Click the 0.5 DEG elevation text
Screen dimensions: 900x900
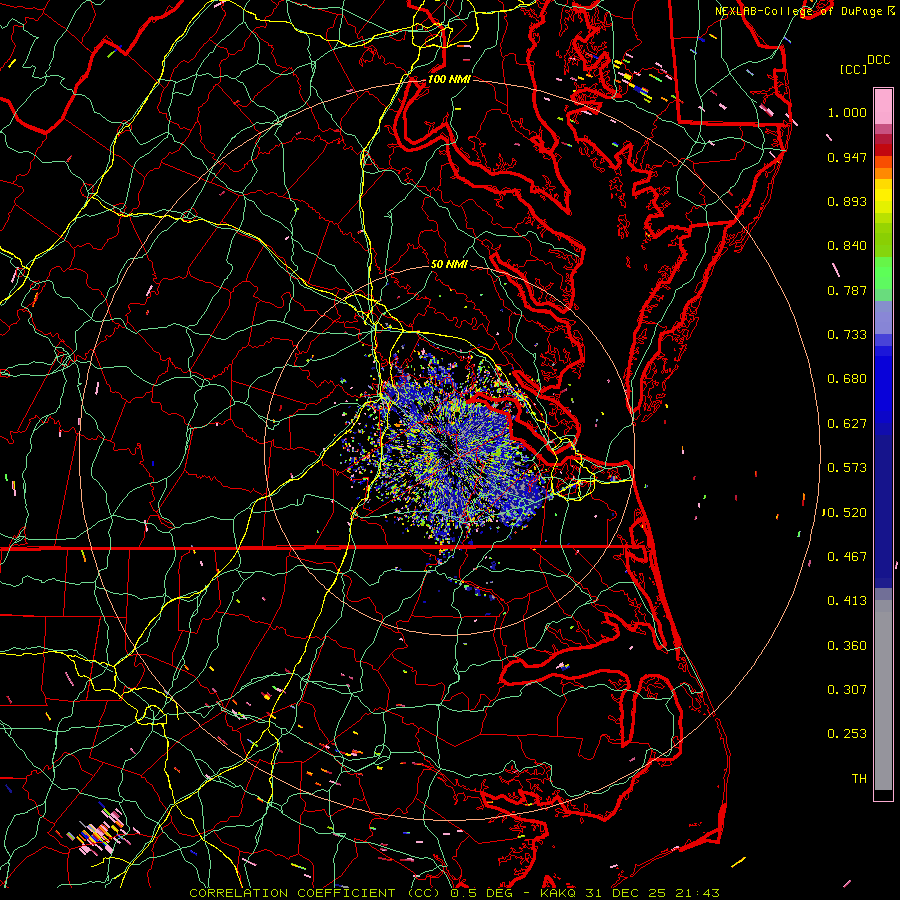tap(481, 893)
